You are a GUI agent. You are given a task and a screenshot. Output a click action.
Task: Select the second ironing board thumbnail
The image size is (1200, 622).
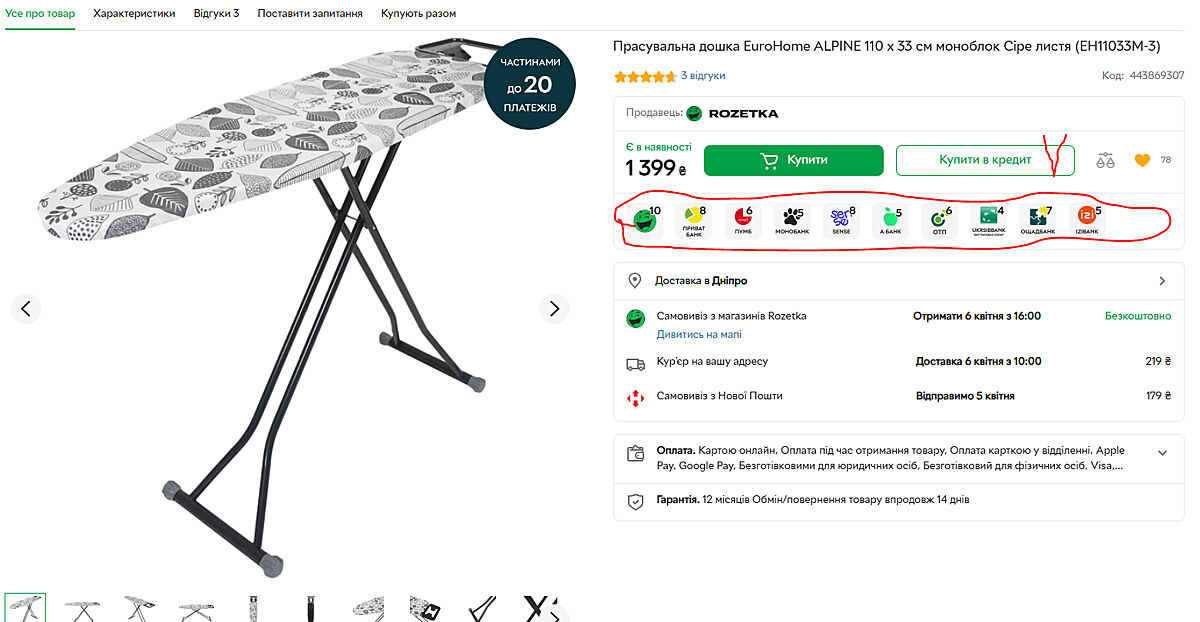point(81,607)
